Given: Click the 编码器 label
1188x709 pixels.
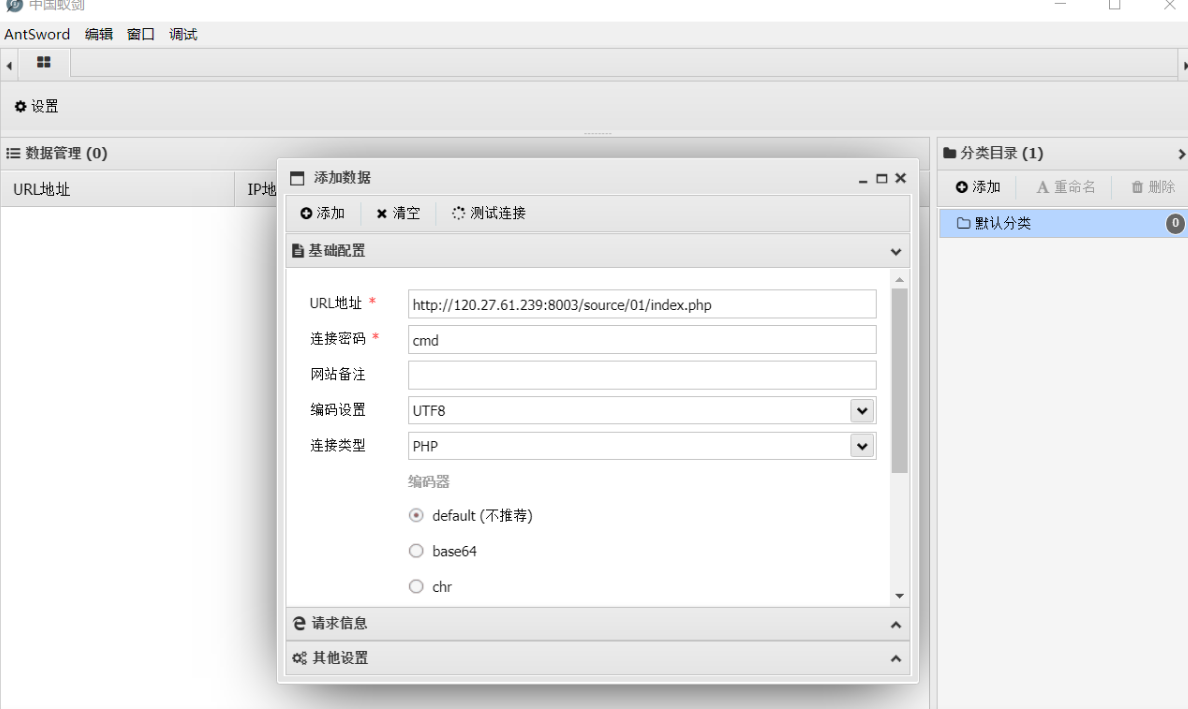Looking at the screenshot, I should coord(429,482).
